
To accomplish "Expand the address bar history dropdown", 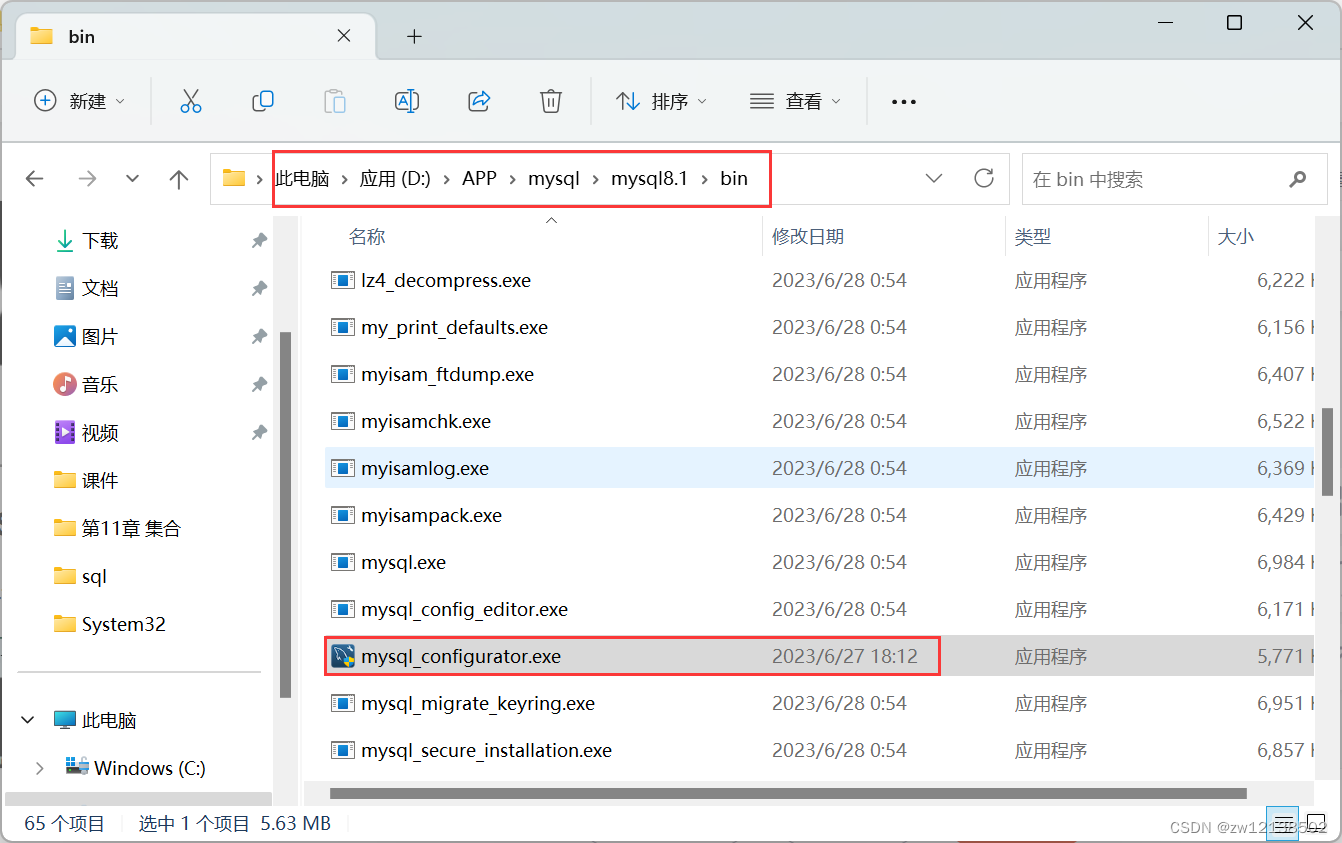I will 934,179.
